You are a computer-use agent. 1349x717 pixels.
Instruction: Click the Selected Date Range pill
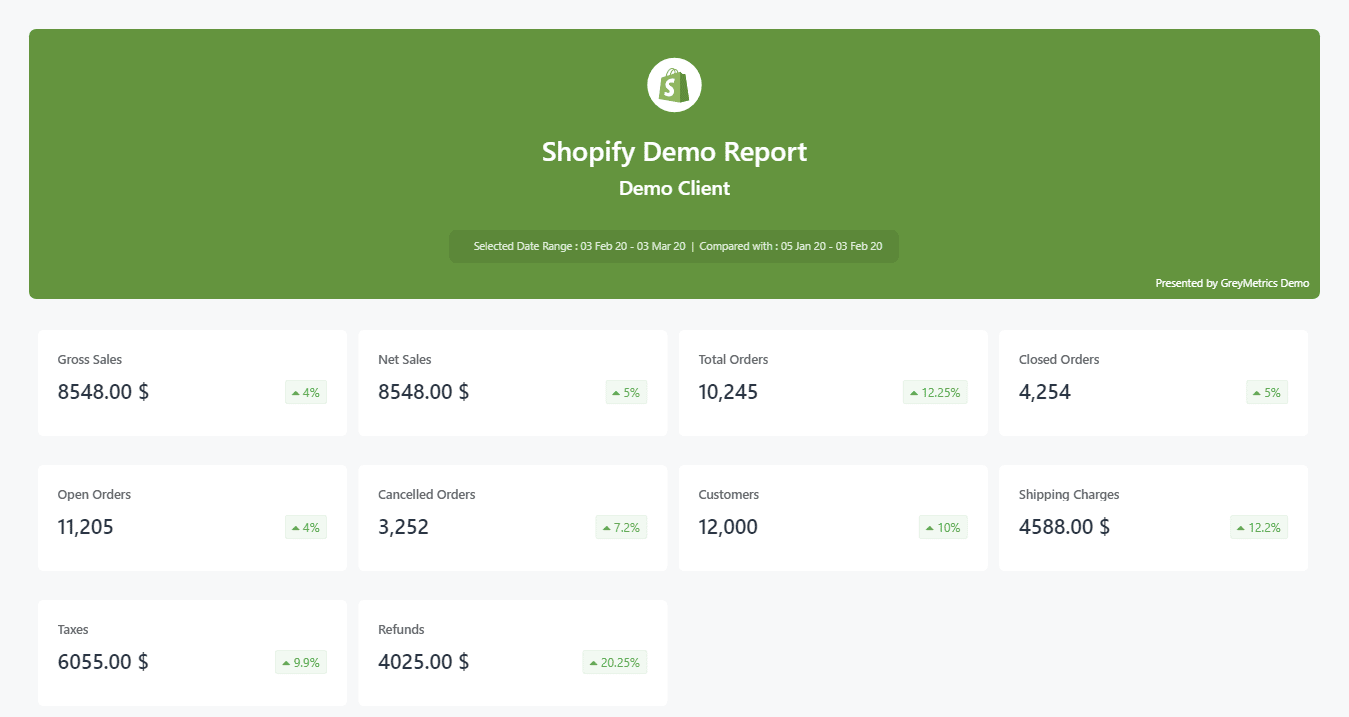674,246
